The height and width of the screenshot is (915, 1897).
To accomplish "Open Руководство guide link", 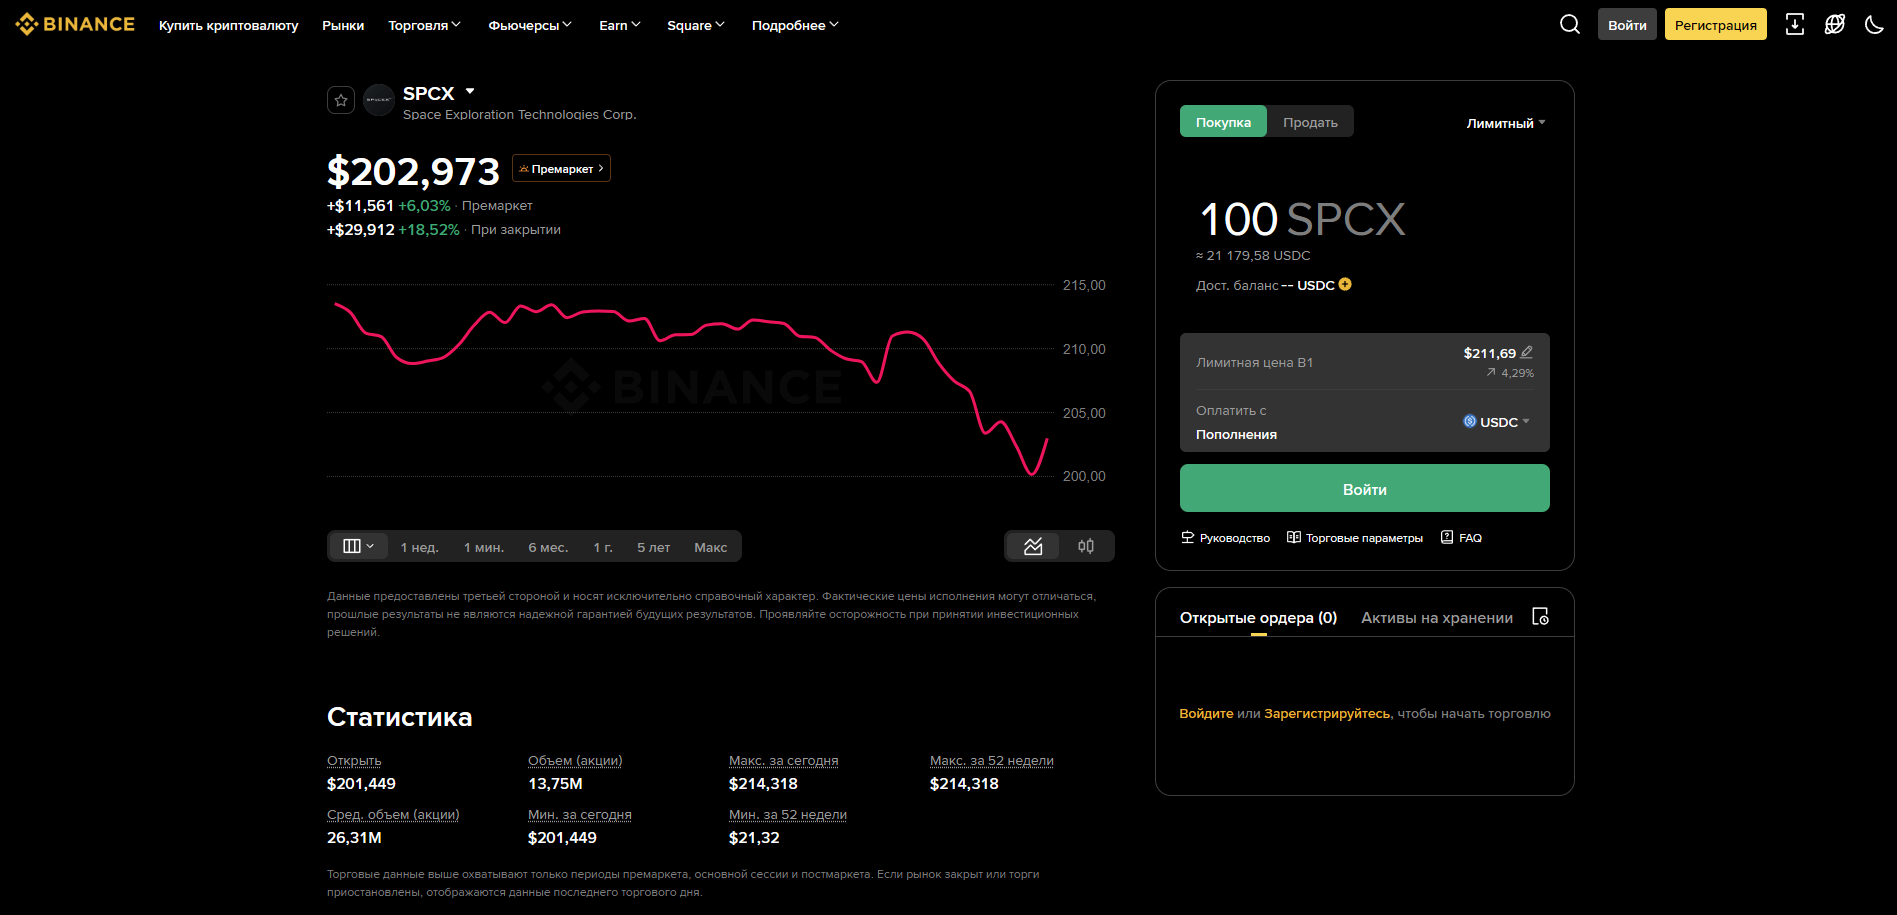I will click(x=1226, y=538).
